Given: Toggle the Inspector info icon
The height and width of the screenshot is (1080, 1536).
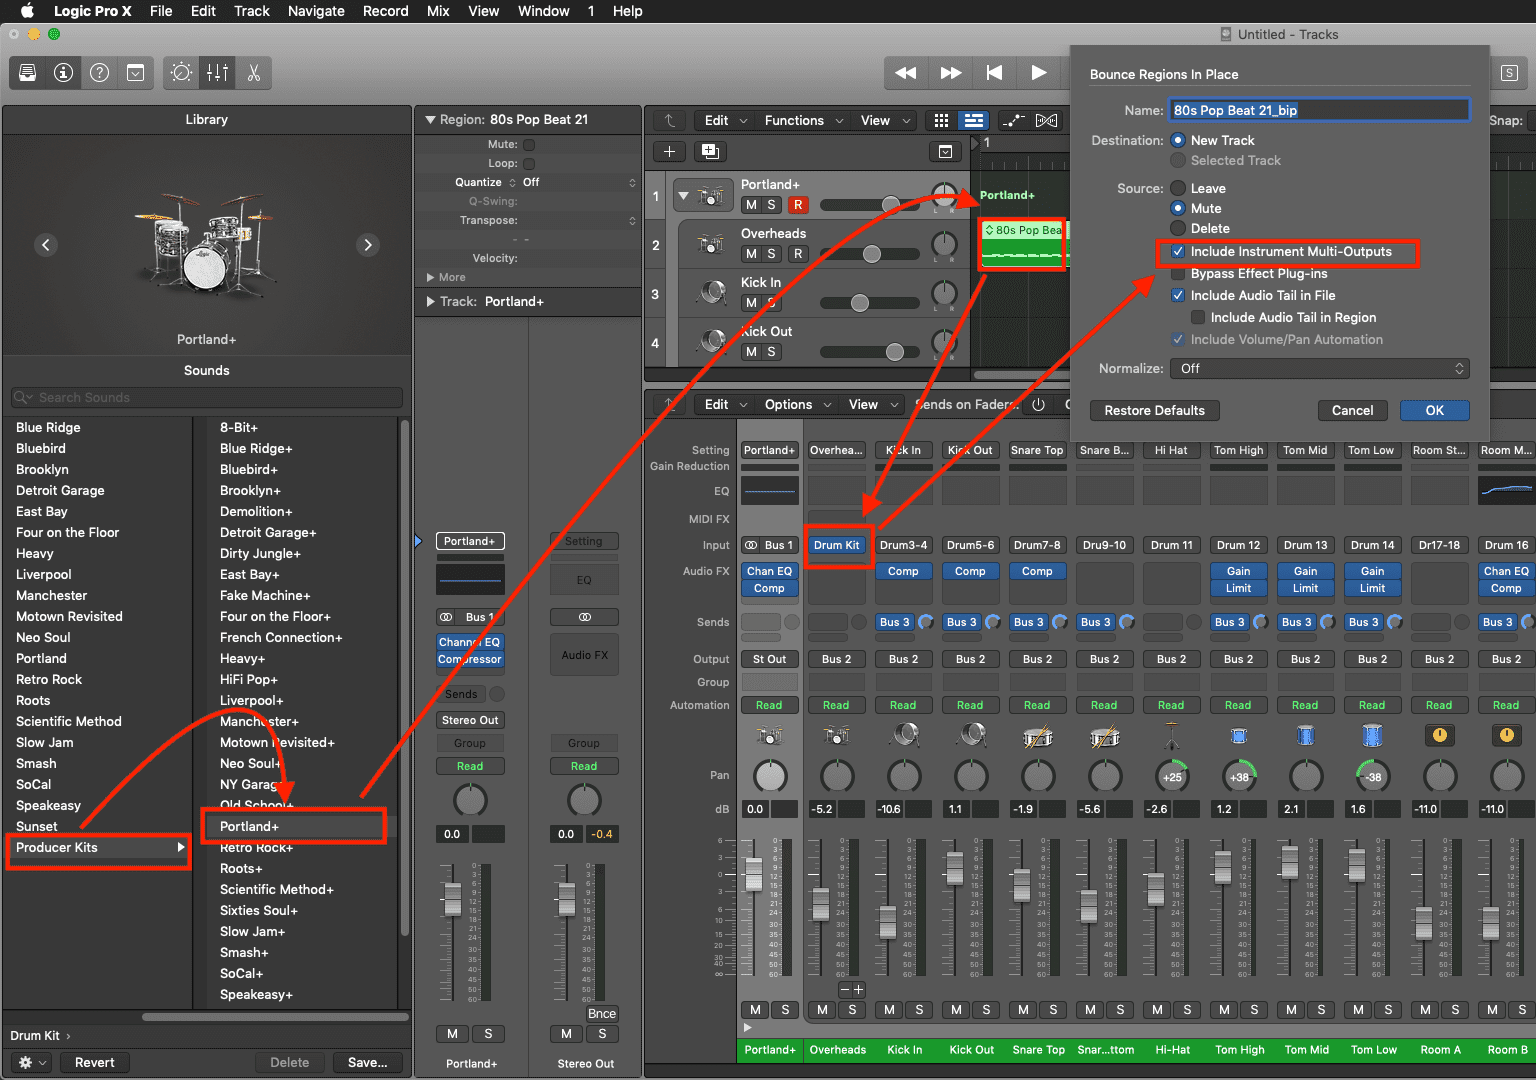Looking at the screenshot, I should [x=64, y=73].
